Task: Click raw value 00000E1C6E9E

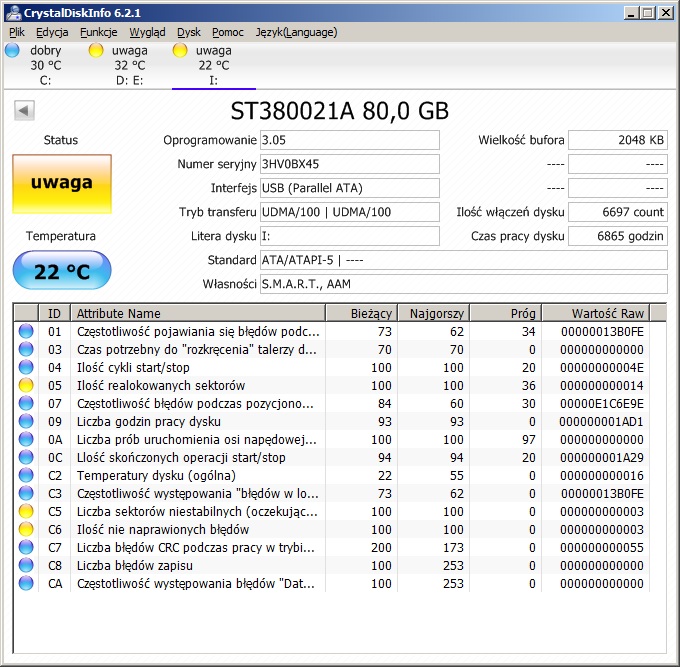Action: pos(602,403)
